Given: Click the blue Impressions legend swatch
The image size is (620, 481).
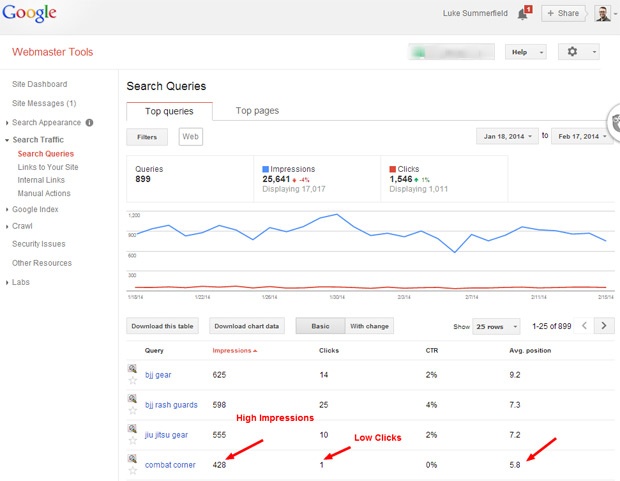Looking at the screenshot, I should 265,169.
